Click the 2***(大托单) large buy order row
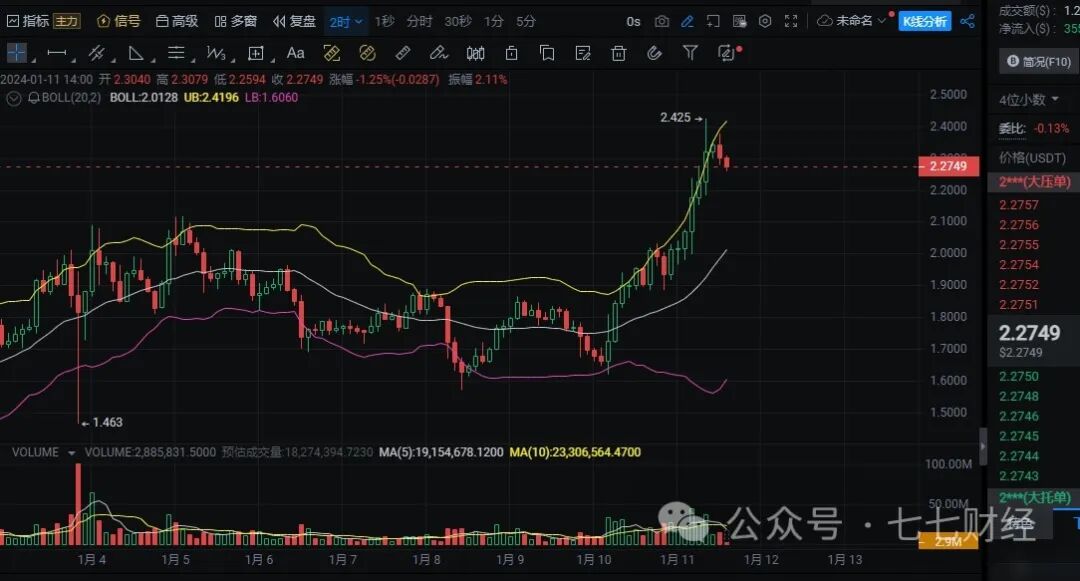Screen dimensions: 1080x581 (x=1033, y=497)
